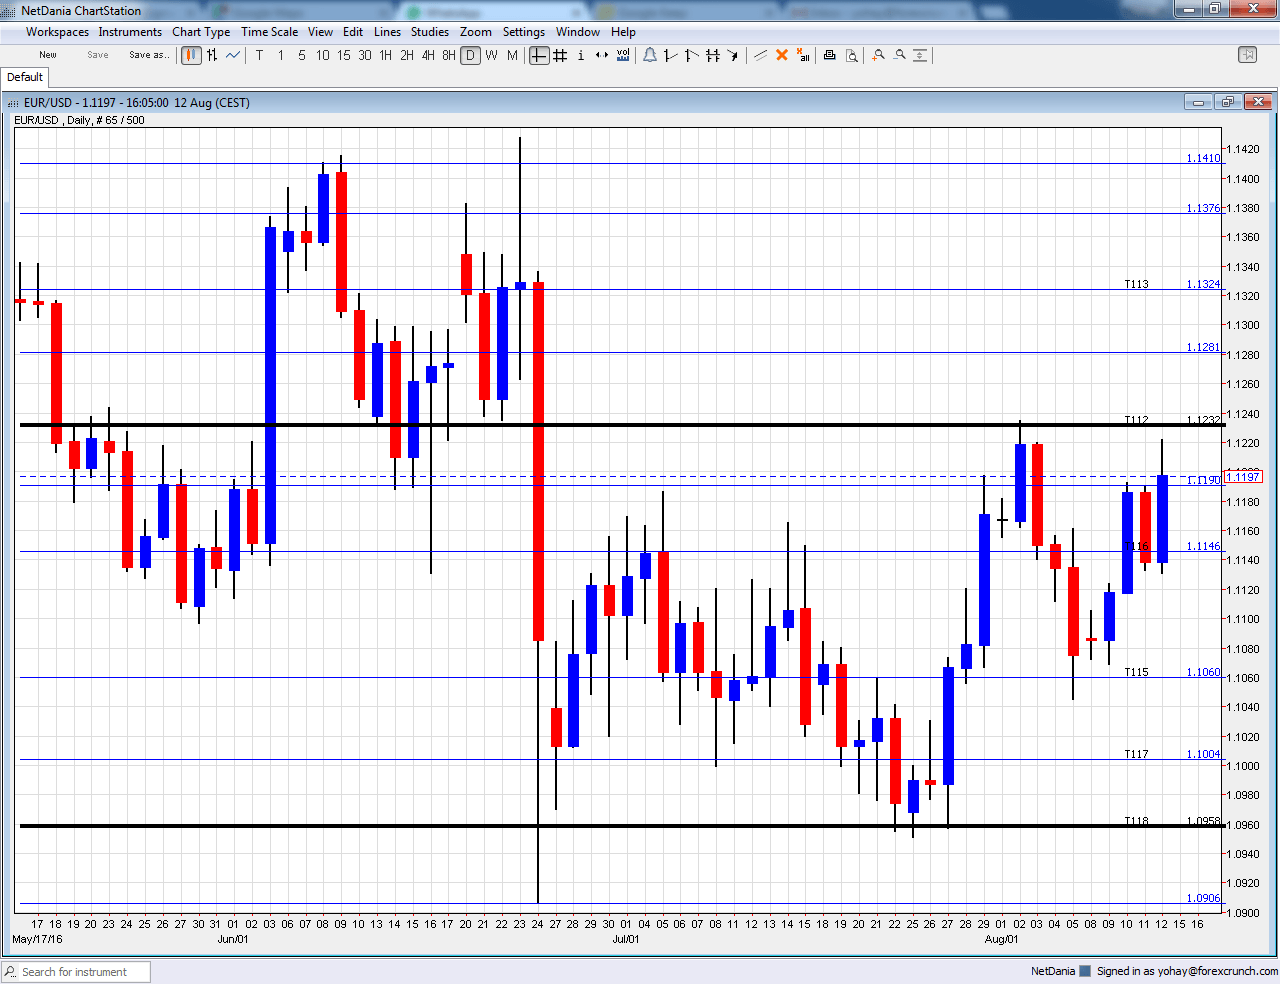Toggle the crosshair cursor tool
Image resolution: width=1280 pixels, height=984 pixels.
point(539,55)
